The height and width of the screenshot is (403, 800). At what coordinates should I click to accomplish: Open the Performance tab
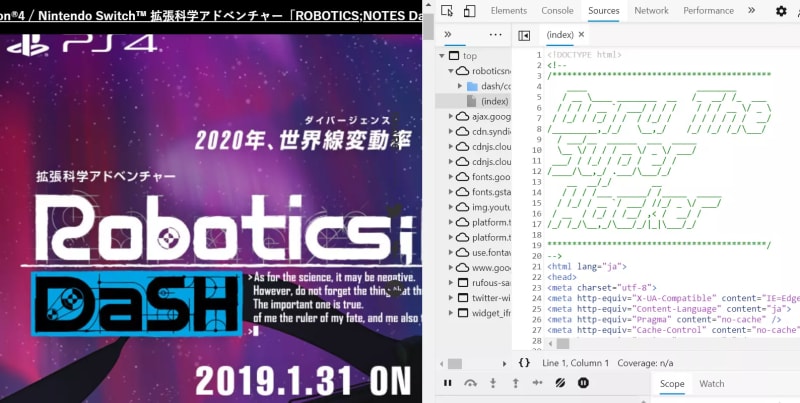point(708,10)
